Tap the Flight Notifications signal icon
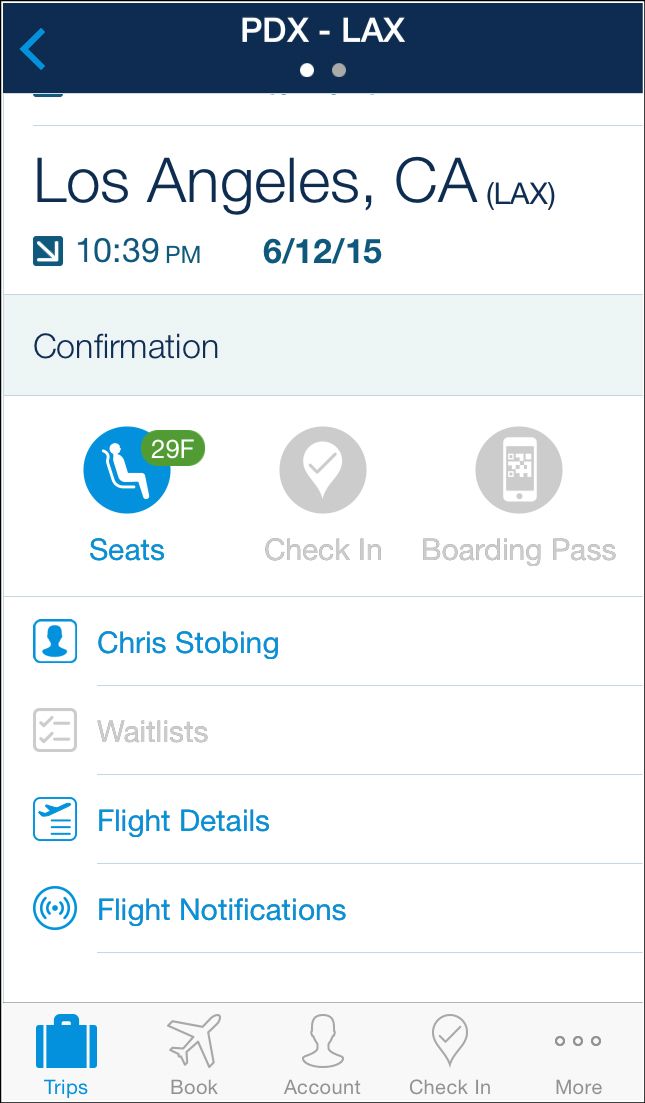The height and width of the screenshot is (1103, 645). (55, 909)
